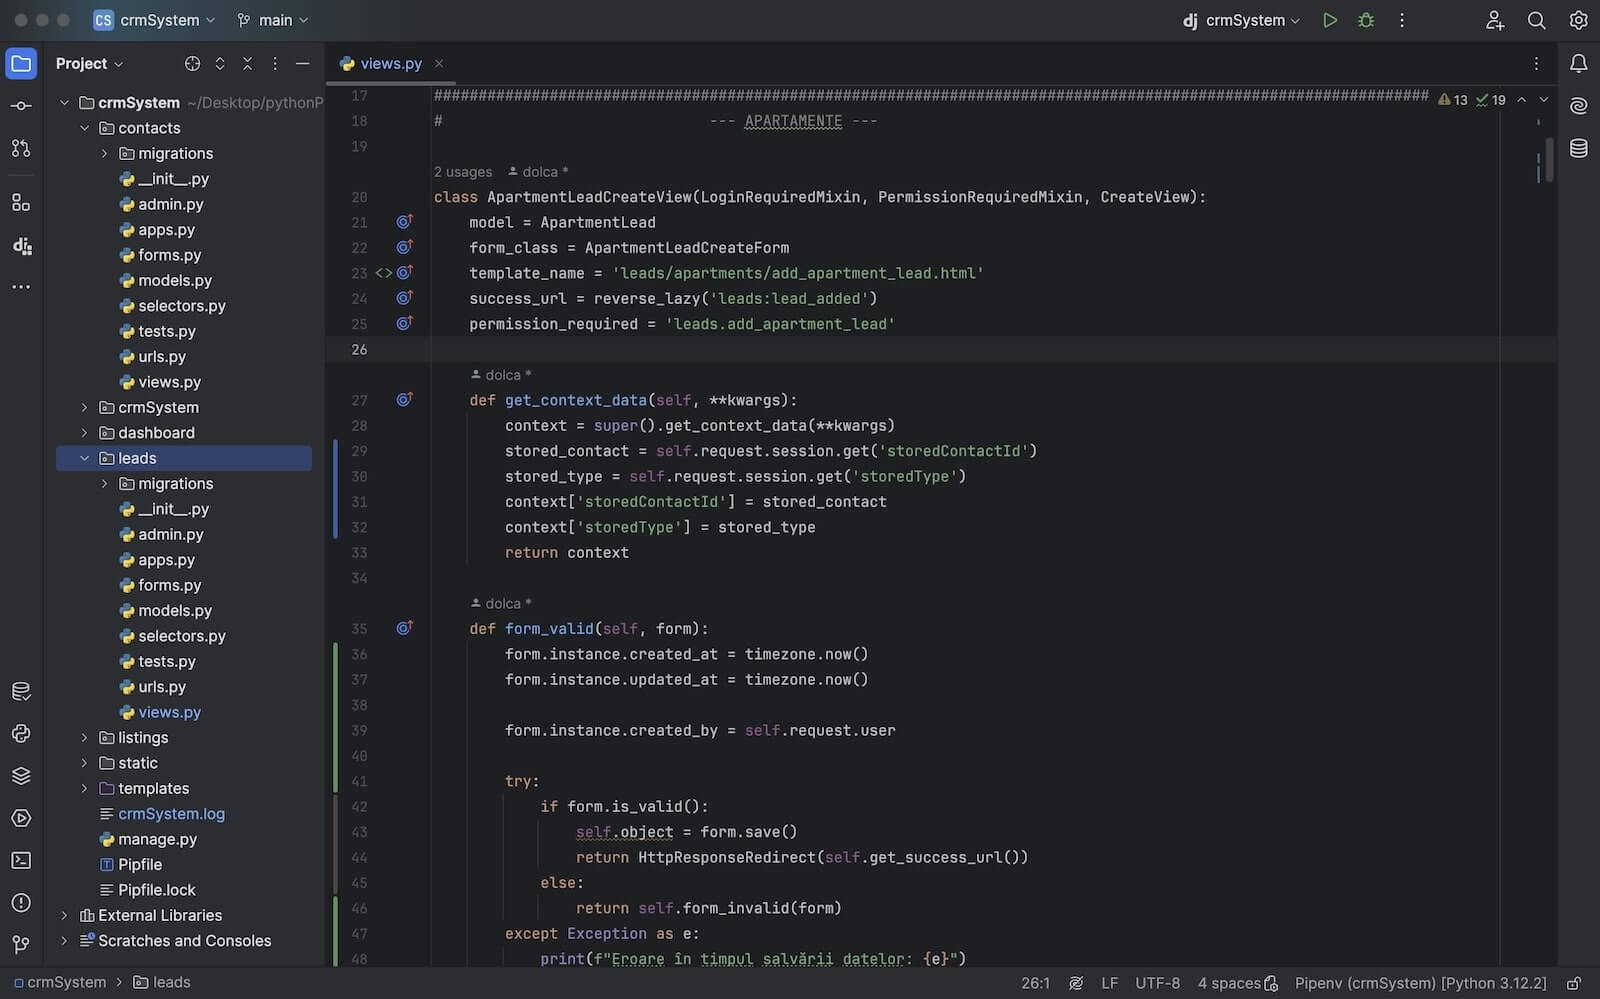Start the Debug bug icon
This screenshot has width=1600, height=999.
(x=1365, y=20)
